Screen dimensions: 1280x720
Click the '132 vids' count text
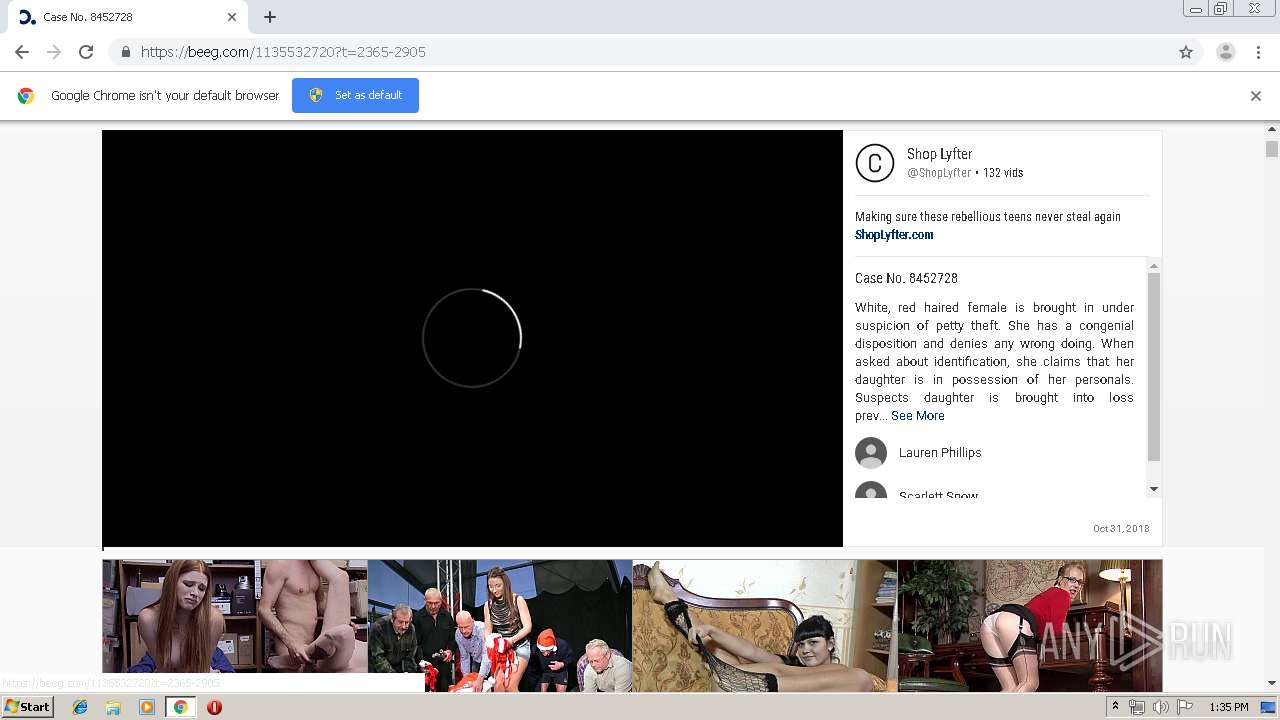point(1003,173)
